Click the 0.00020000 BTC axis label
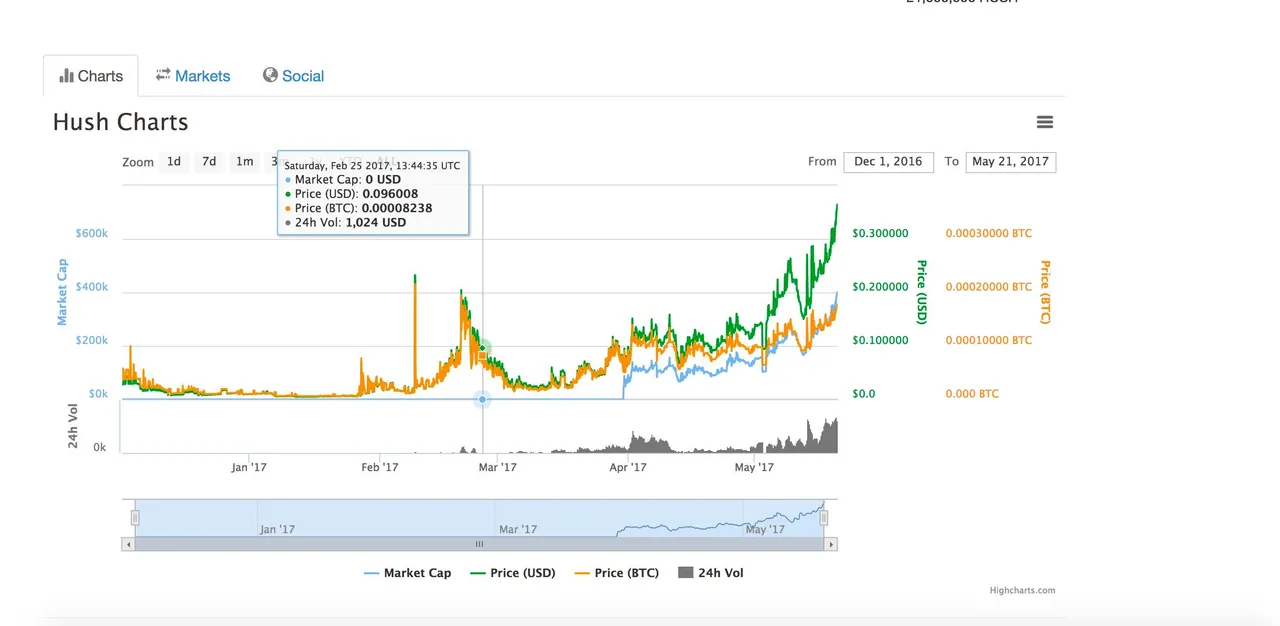 989,287
